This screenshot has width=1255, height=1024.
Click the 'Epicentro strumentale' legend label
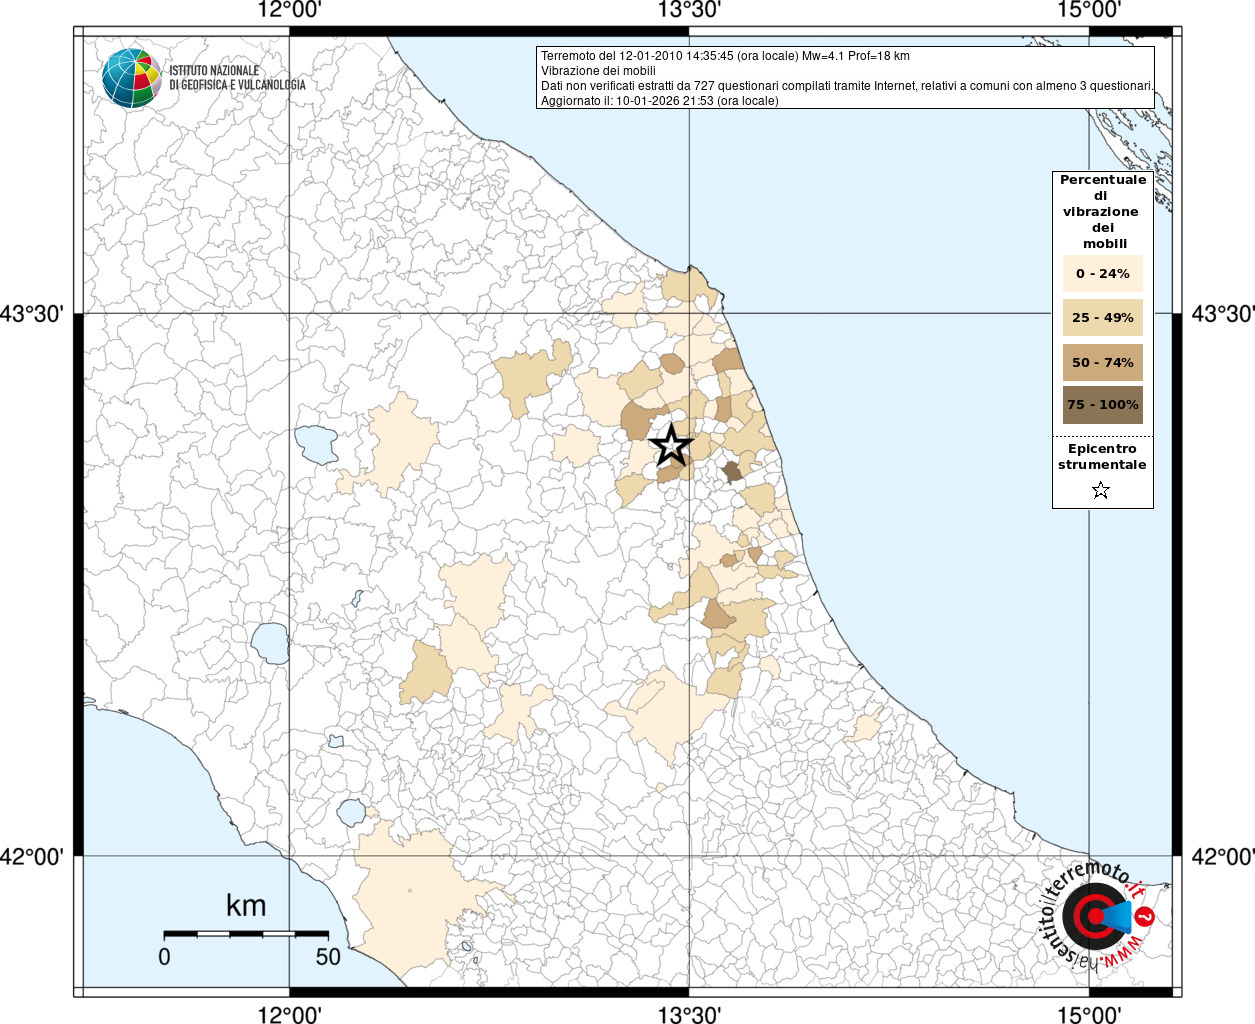[1102, 457]
